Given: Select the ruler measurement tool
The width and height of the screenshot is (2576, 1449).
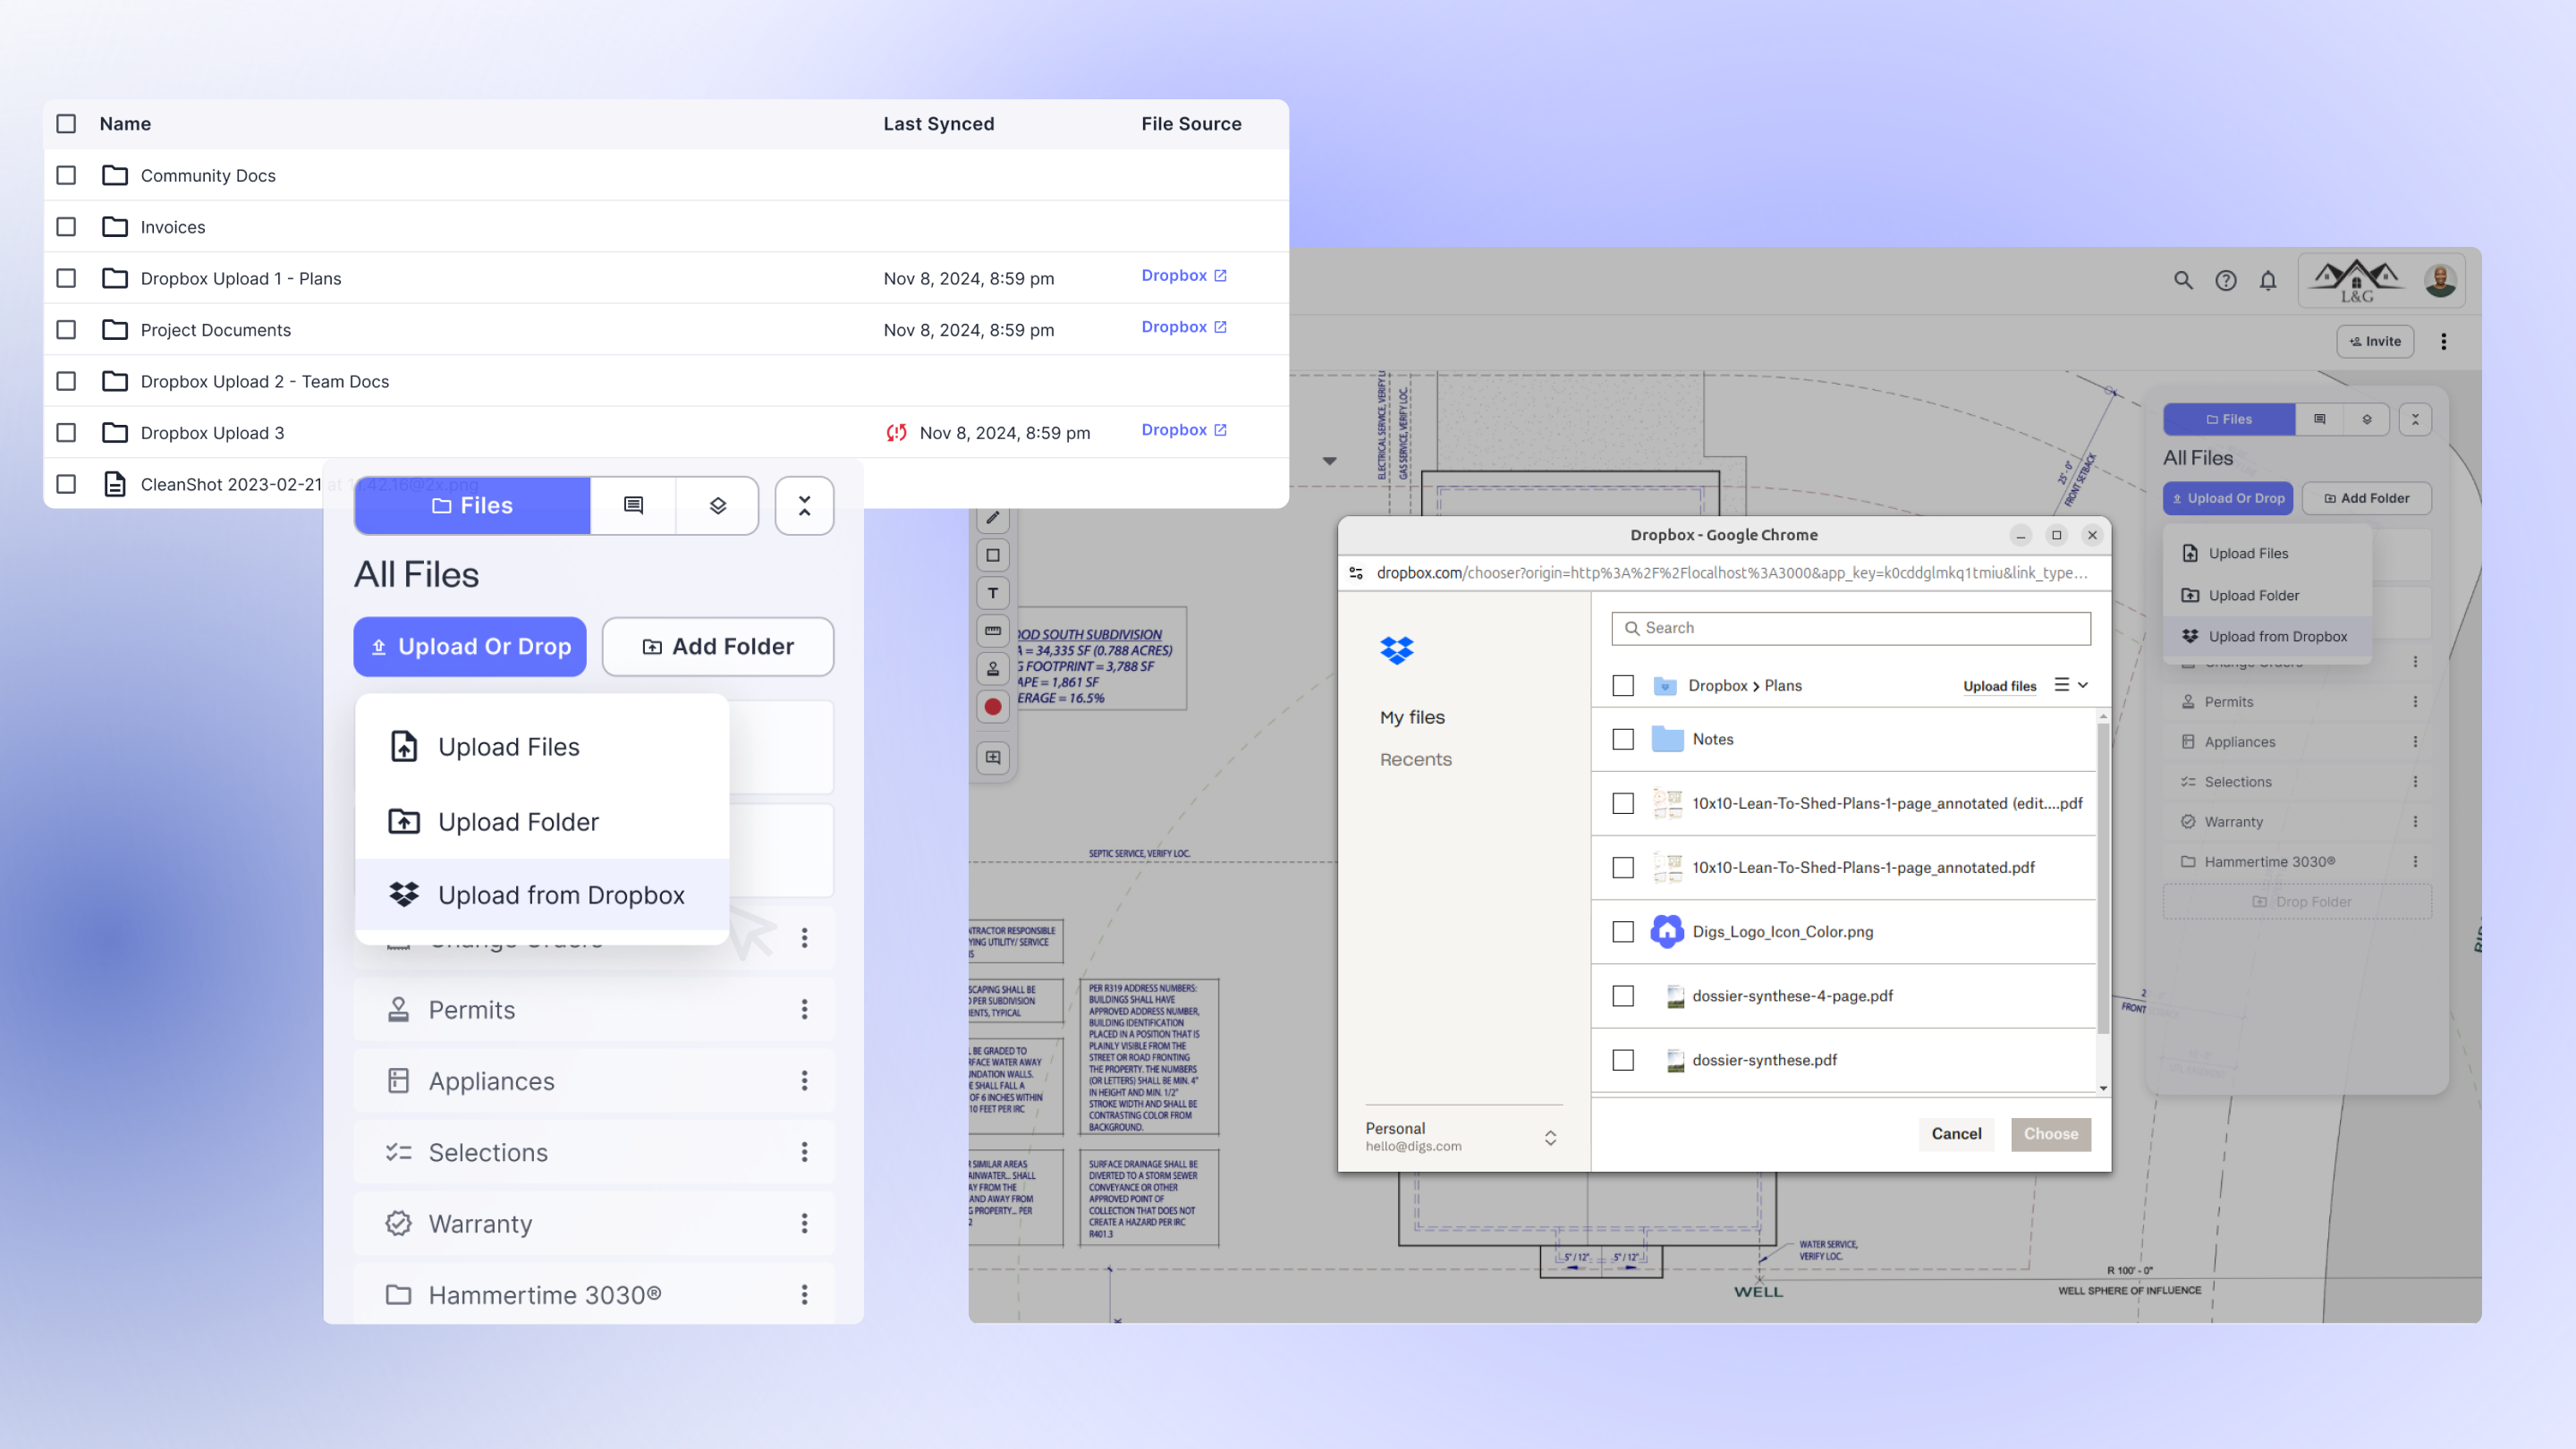Looking at the screenshot, I should (x=992, y=631).
